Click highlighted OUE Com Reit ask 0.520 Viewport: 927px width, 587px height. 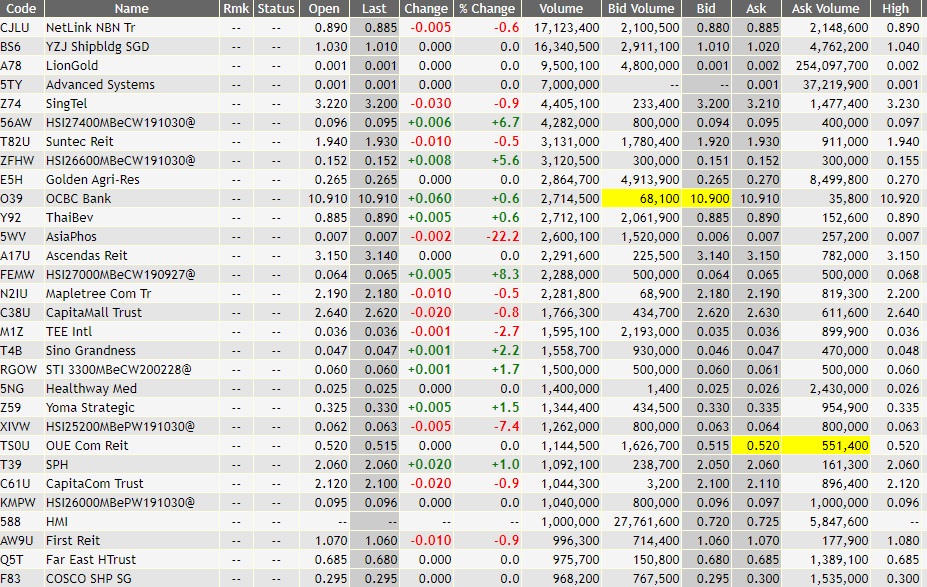coord(756,446)
